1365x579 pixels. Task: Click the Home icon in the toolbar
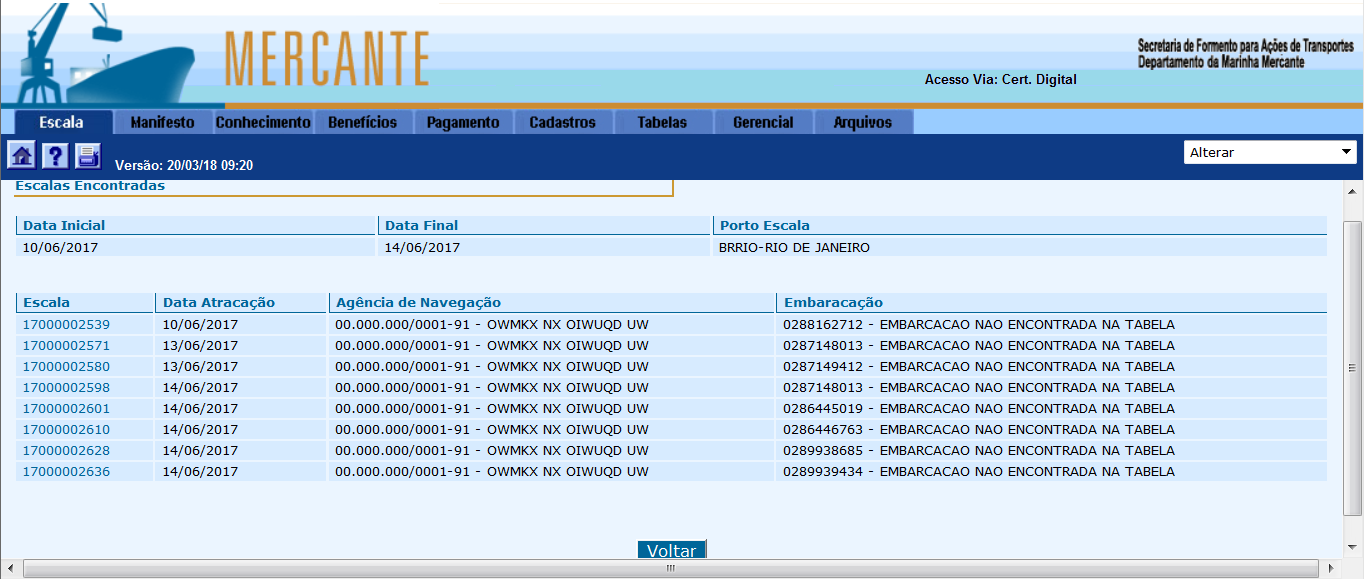(22, 156)
